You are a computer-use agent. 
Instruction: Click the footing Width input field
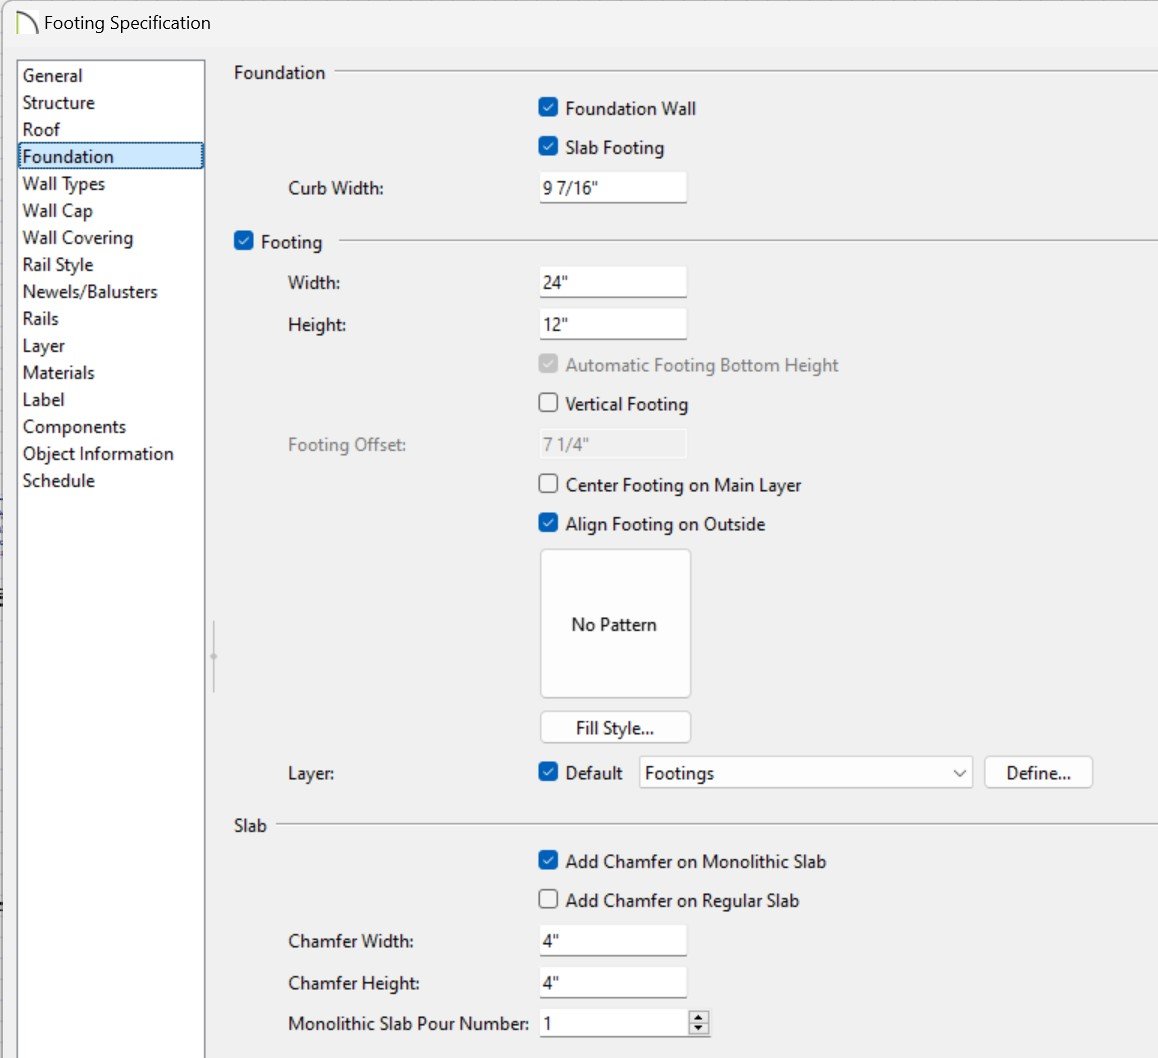[613, 282]
